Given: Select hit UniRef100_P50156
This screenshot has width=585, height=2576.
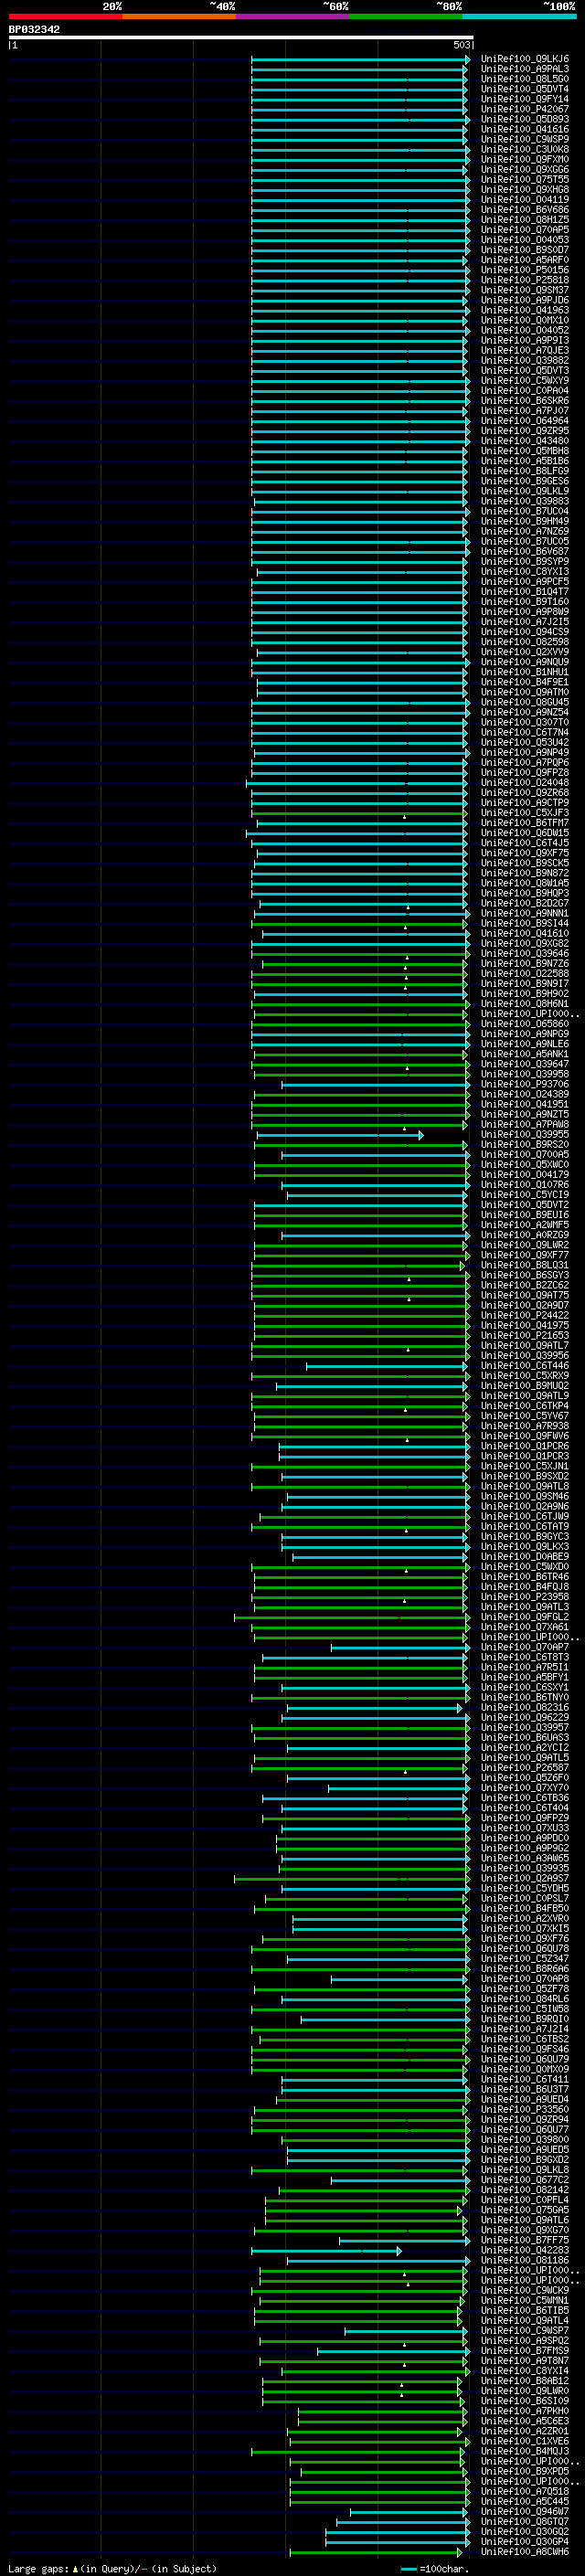Looking at the screenshot, I should (x=525, y=270).
